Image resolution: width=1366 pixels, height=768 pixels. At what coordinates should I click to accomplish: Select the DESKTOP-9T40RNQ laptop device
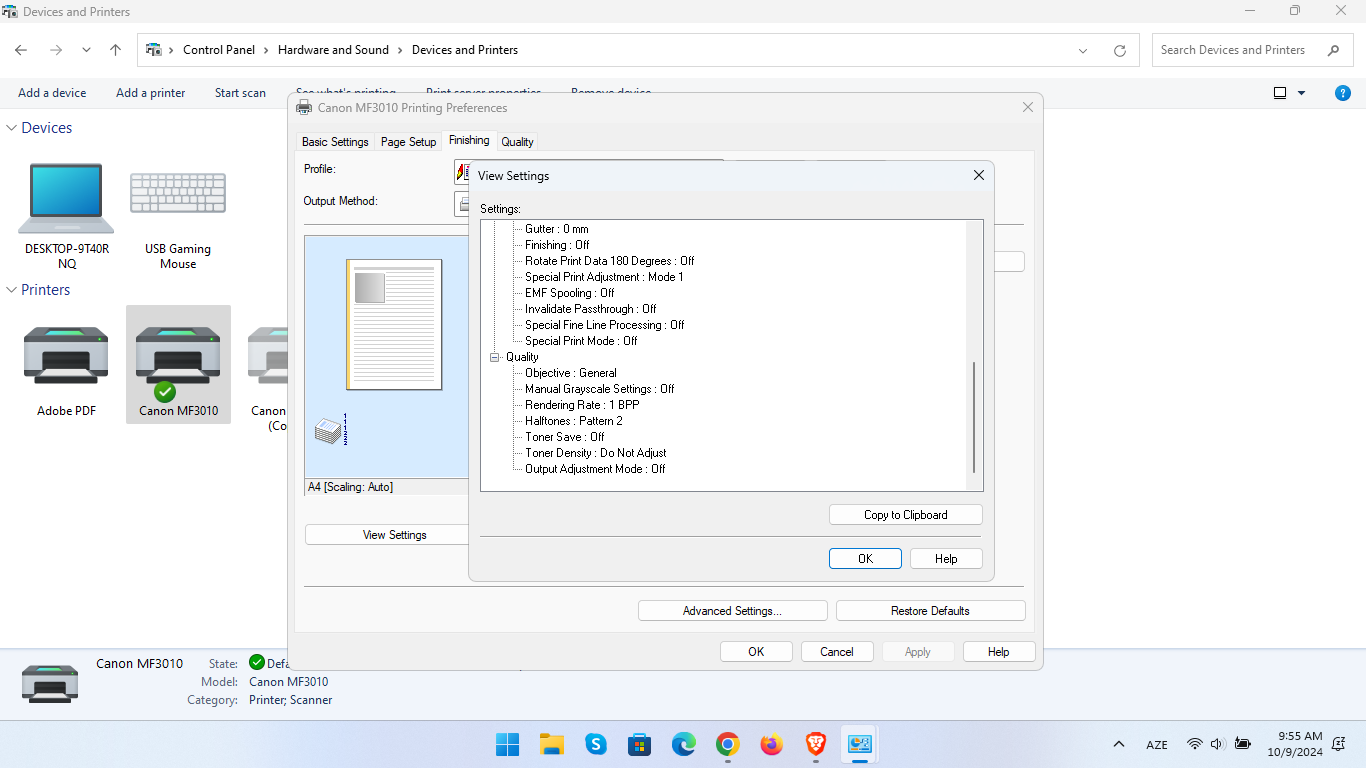tap(67, 216)
